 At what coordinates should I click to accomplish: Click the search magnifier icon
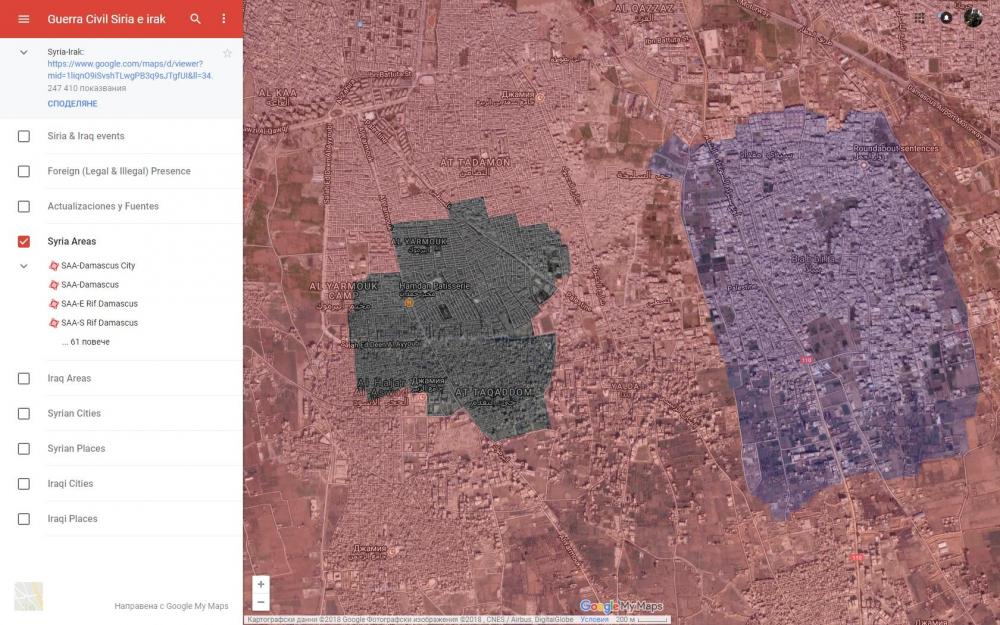coord(196,19)
